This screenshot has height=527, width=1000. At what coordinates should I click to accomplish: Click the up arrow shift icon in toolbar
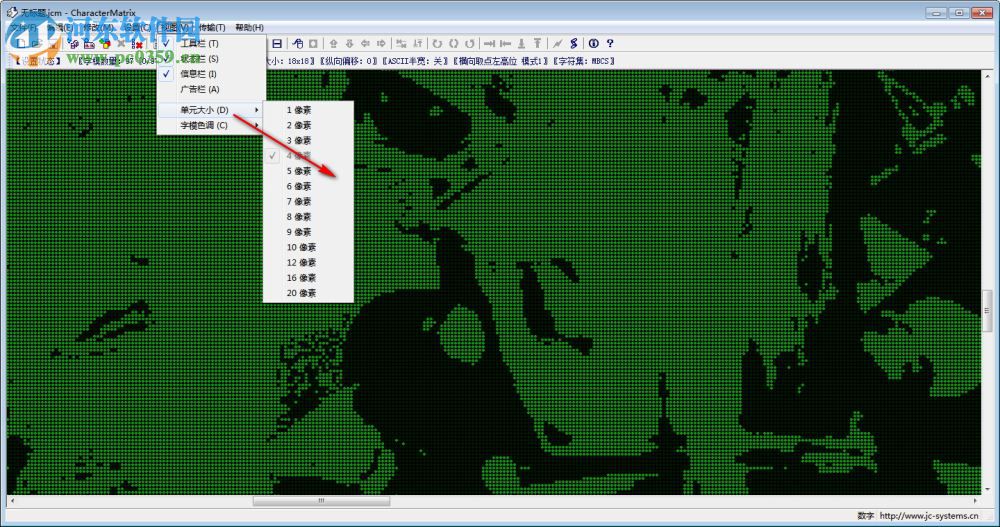(x=334, y=44)
